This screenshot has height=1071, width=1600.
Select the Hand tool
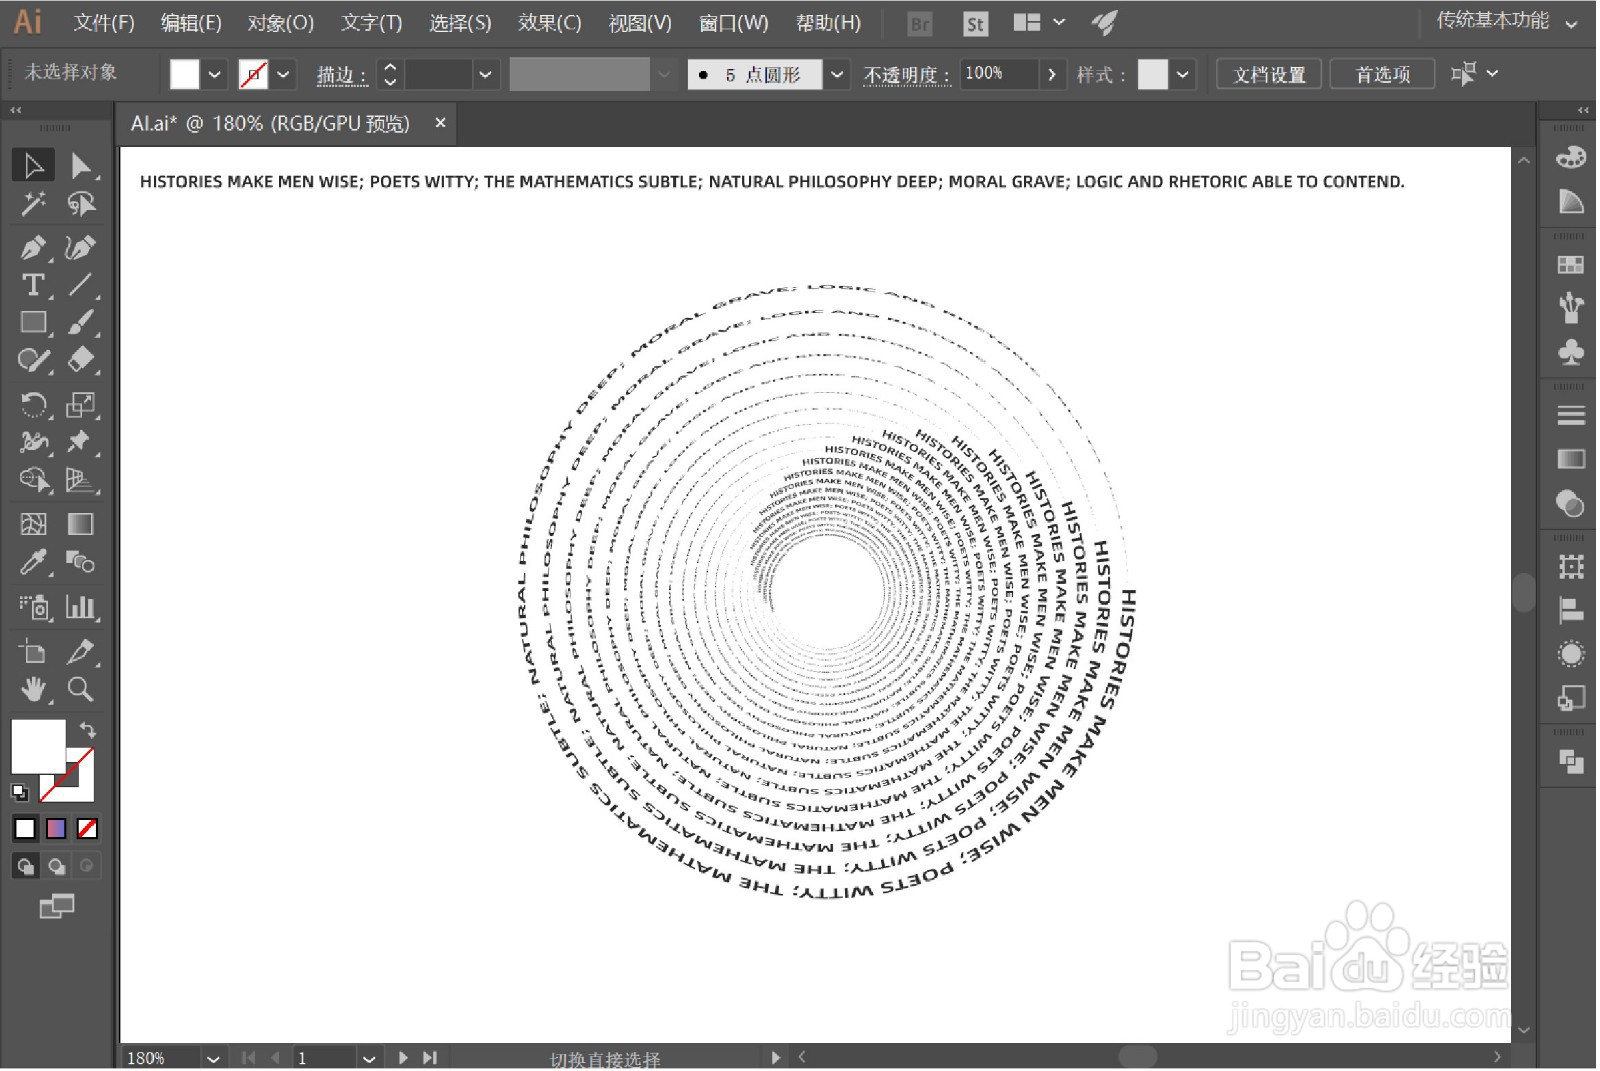[33, 689]
